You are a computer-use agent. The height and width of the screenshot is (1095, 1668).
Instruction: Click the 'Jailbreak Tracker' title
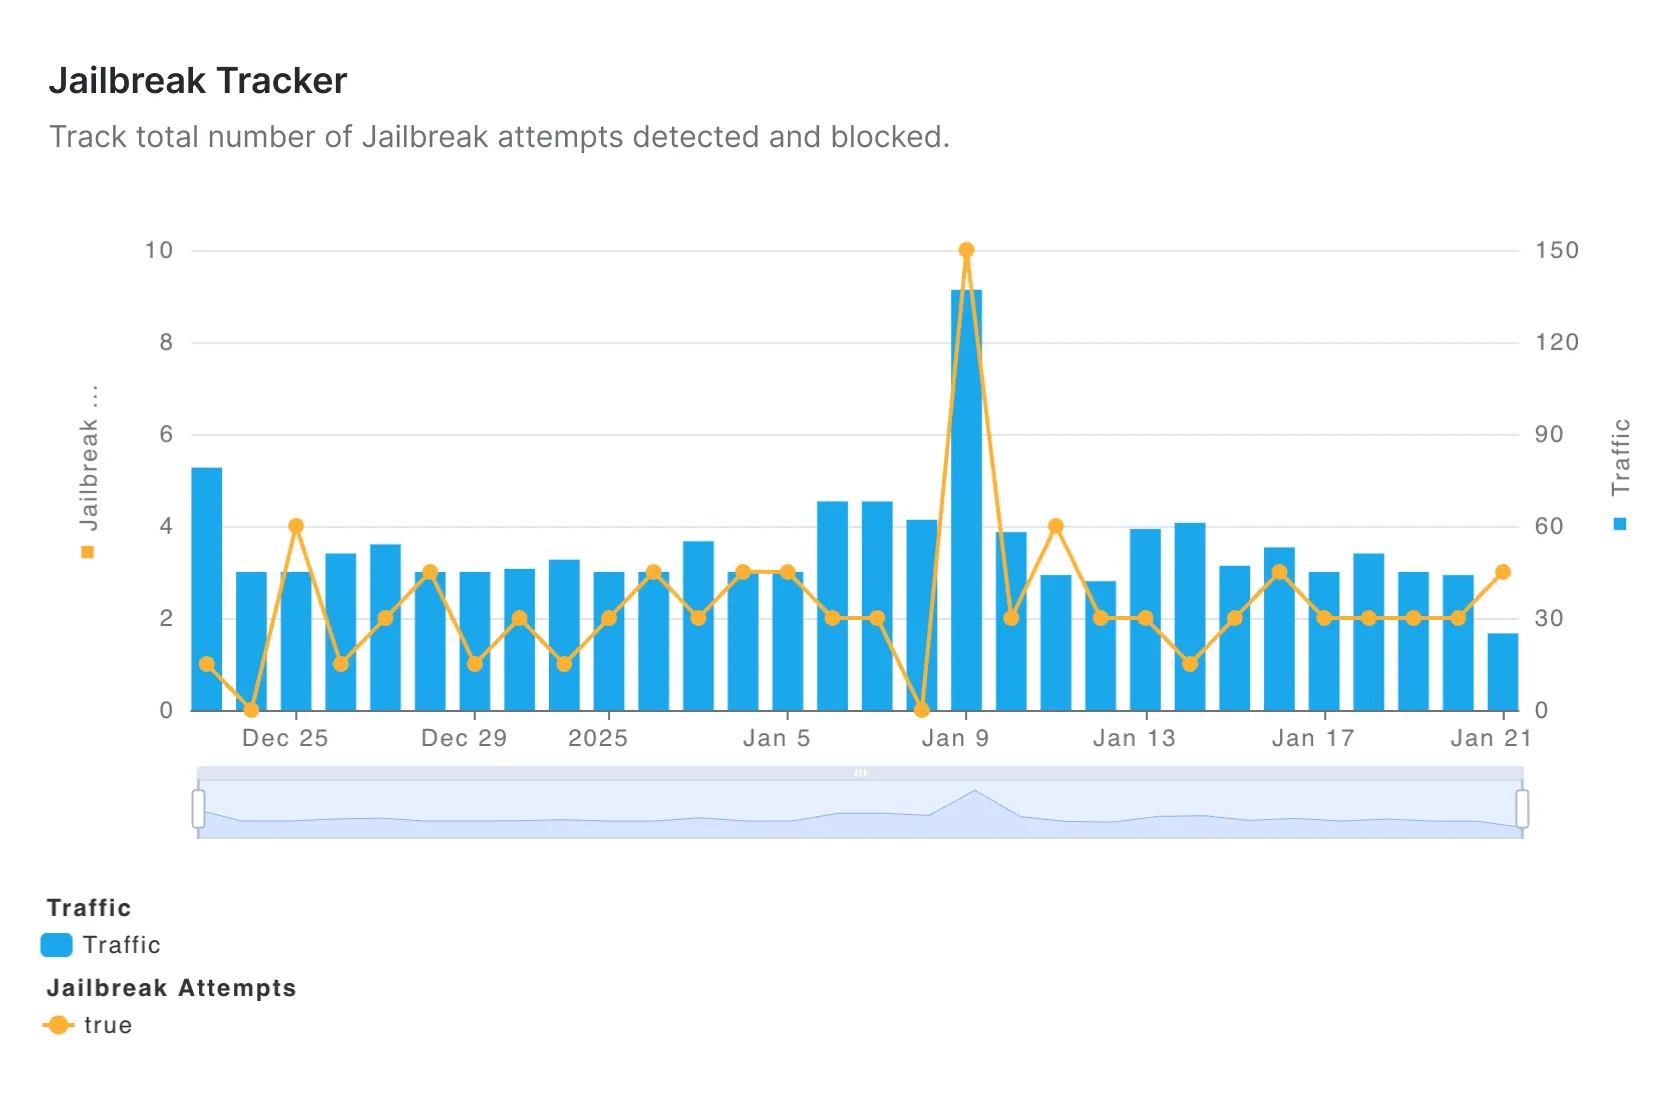[198, 80]
